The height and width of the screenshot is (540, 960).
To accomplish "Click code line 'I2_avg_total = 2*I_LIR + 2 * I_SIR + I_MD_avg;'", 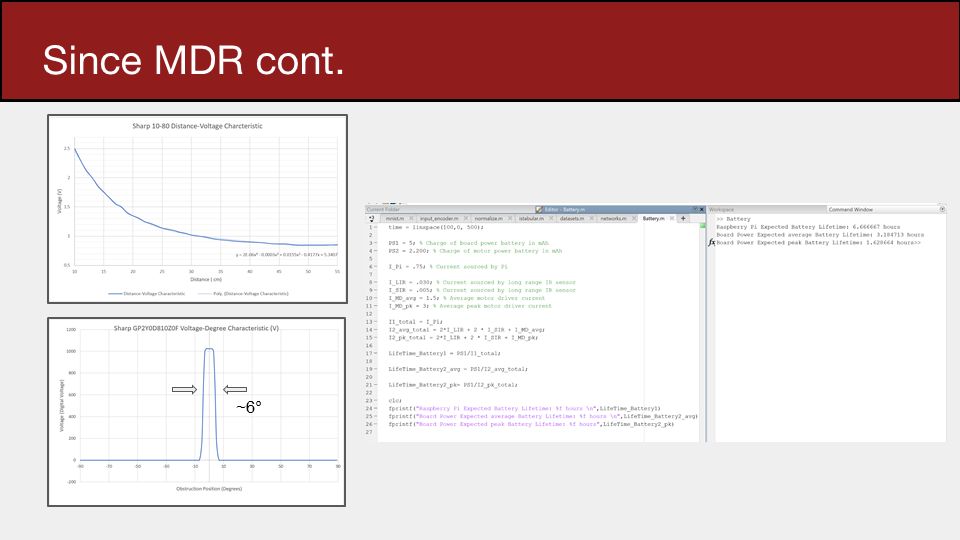I will pos(467,330).
